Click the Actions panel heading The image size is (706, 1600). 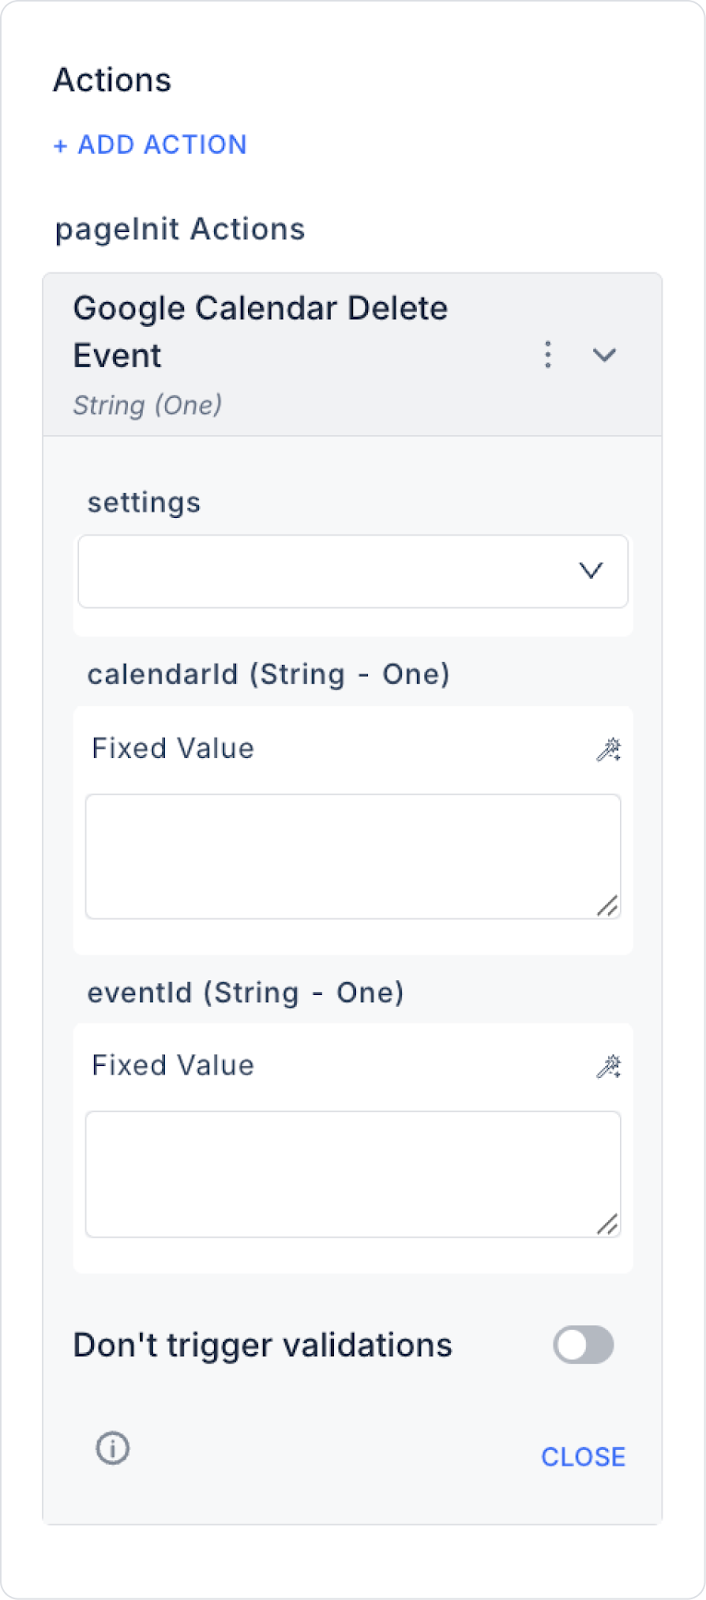coord(112,80)
